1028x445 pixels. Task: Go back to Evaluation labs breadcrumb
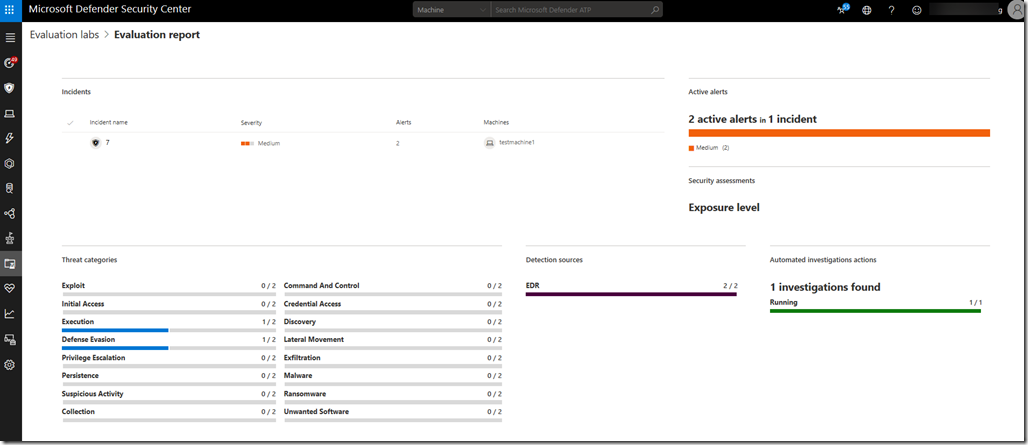click(64, 35)
